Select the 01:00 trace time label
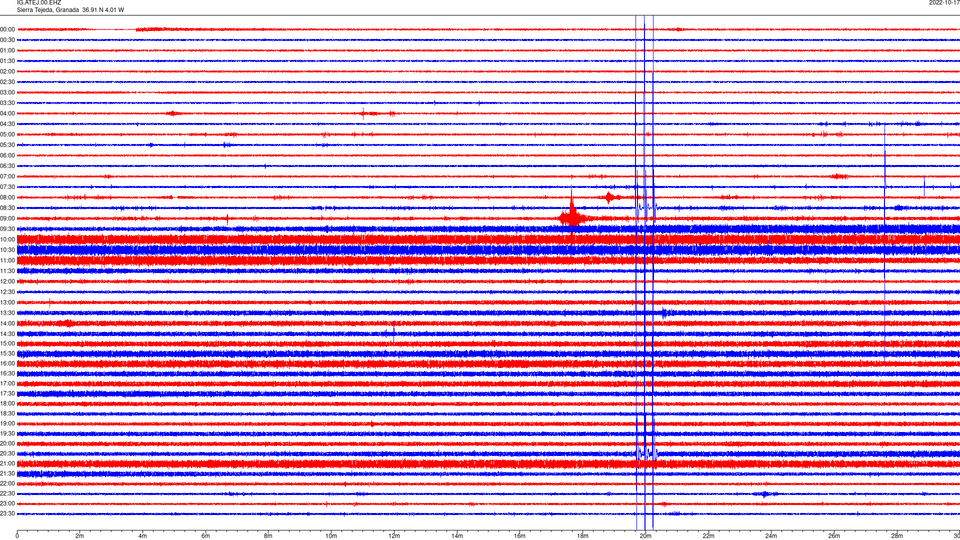 point(7,51)
